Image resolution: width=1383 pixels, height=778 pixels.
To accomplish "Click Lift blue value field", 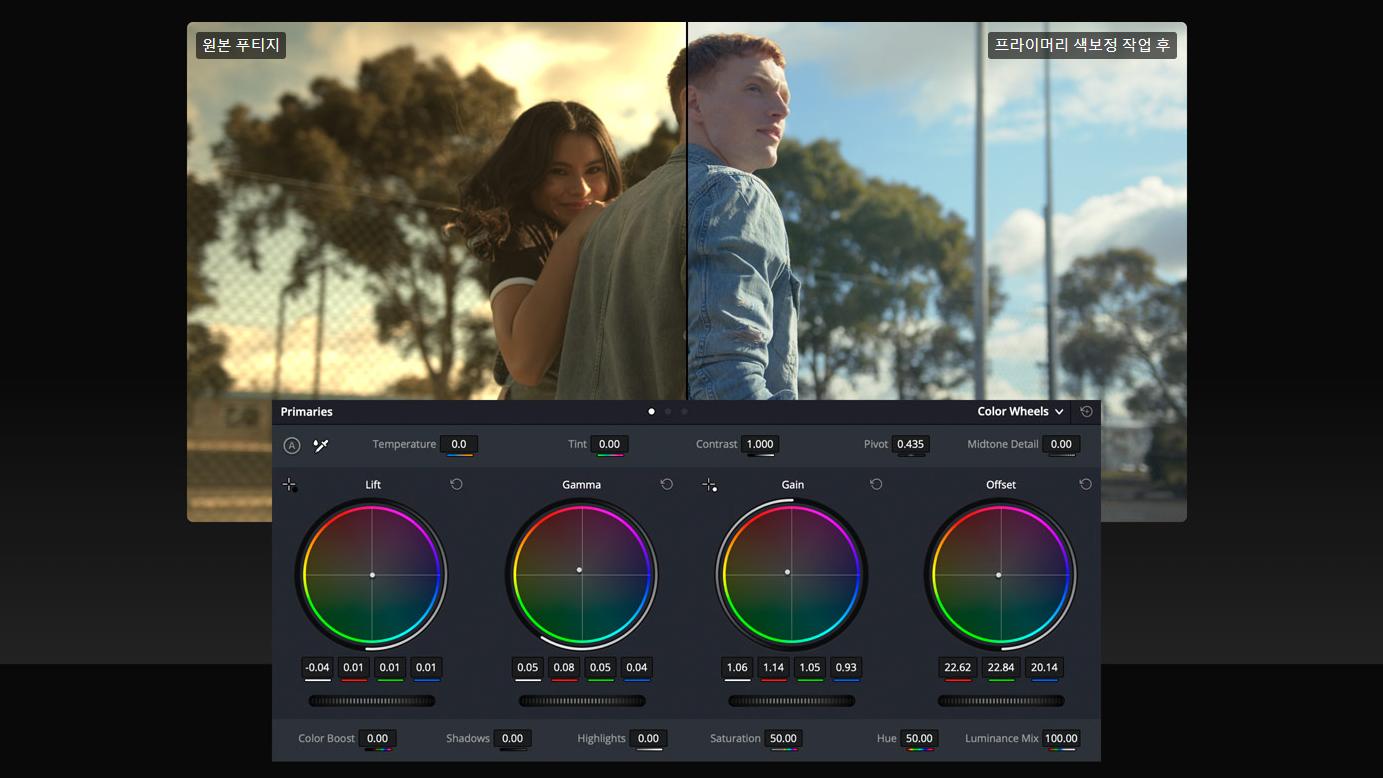I will [x=426, y=667].
